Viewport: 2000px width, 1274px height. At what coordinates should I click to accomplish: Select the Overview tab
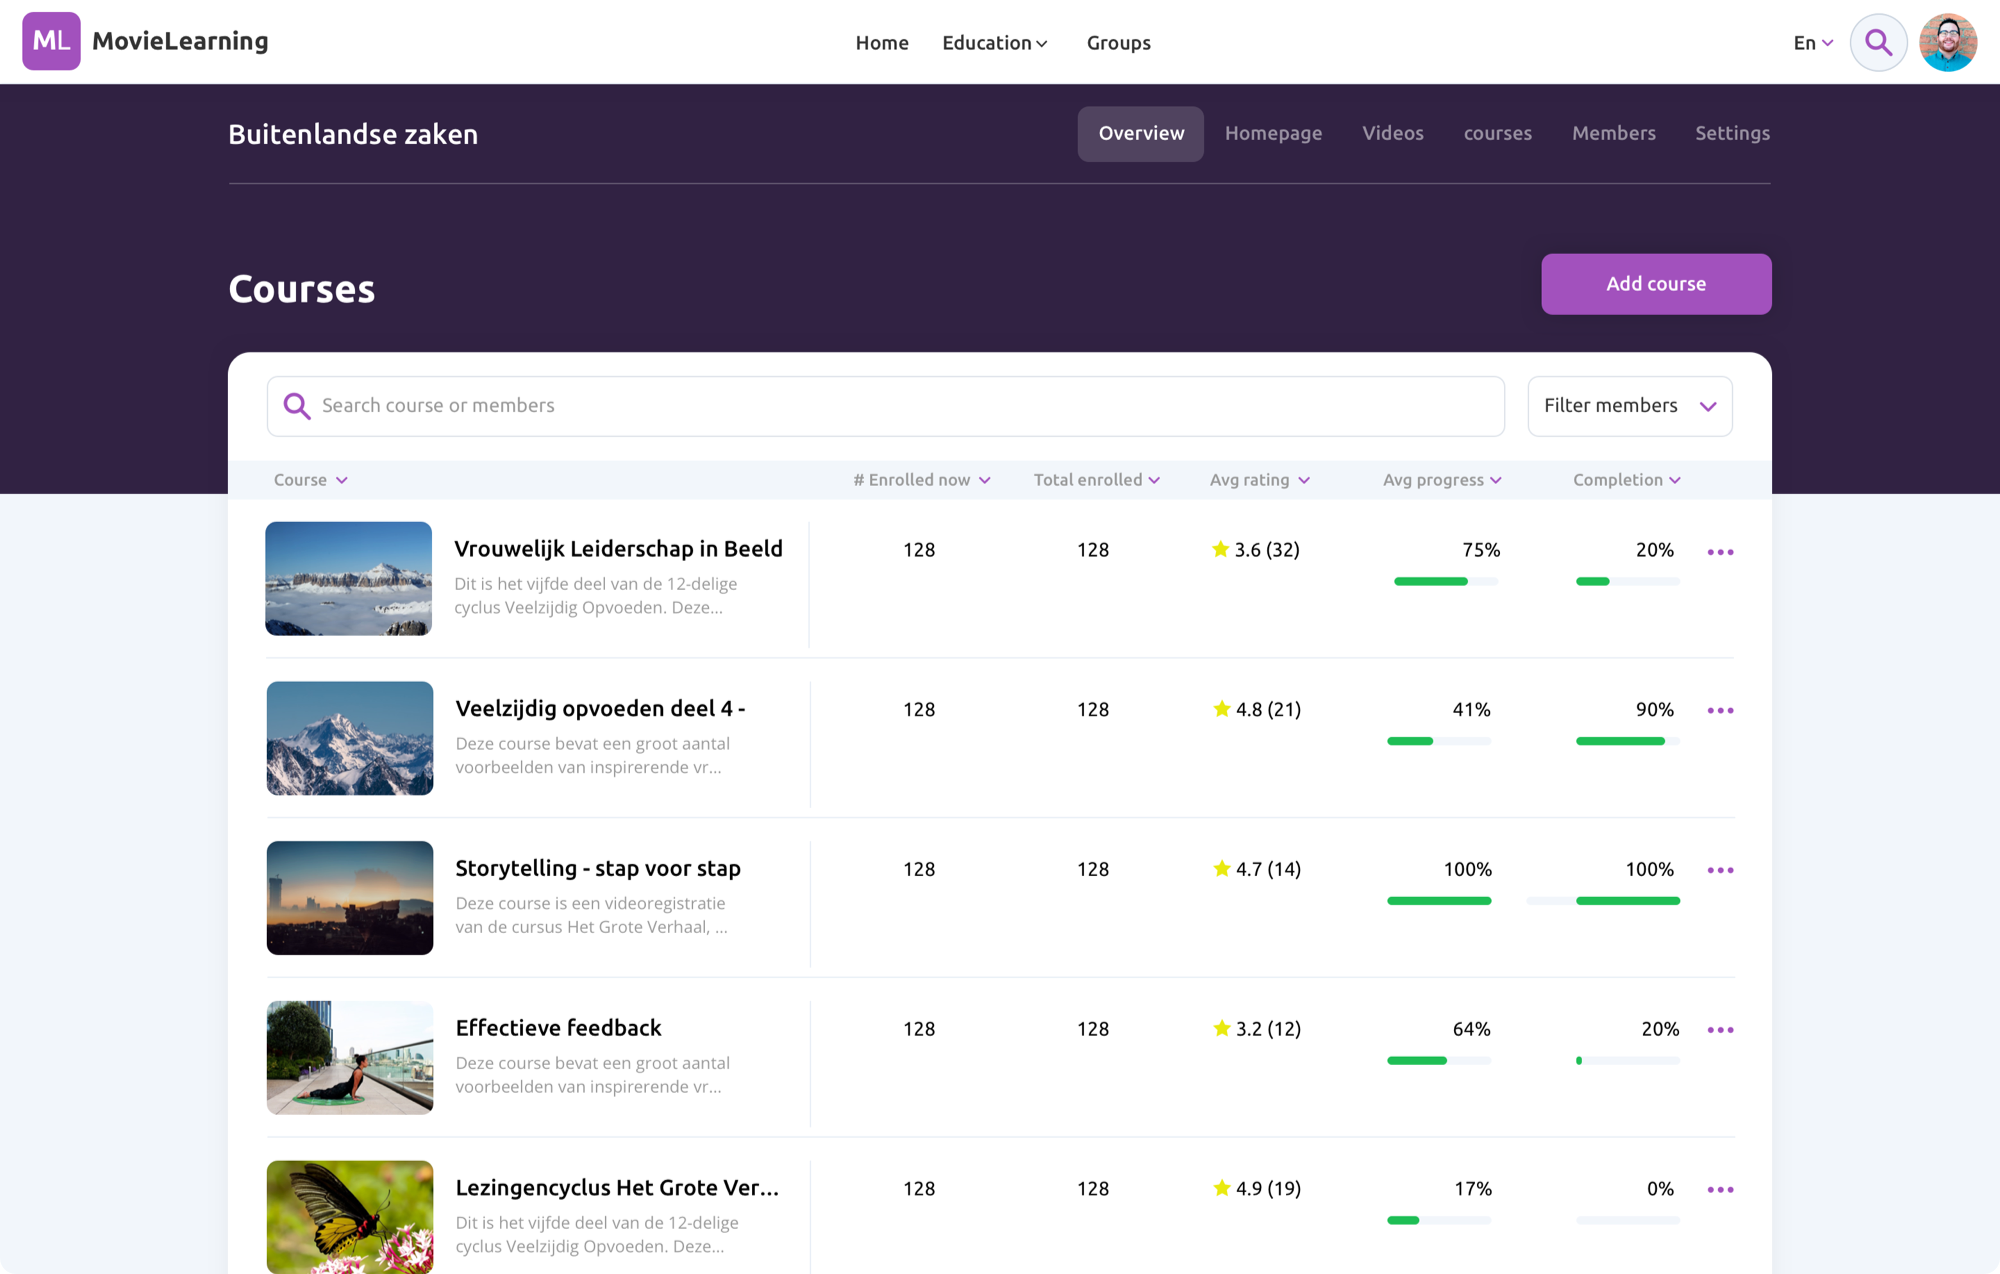pyautogui.click(x=1140, y=134)
